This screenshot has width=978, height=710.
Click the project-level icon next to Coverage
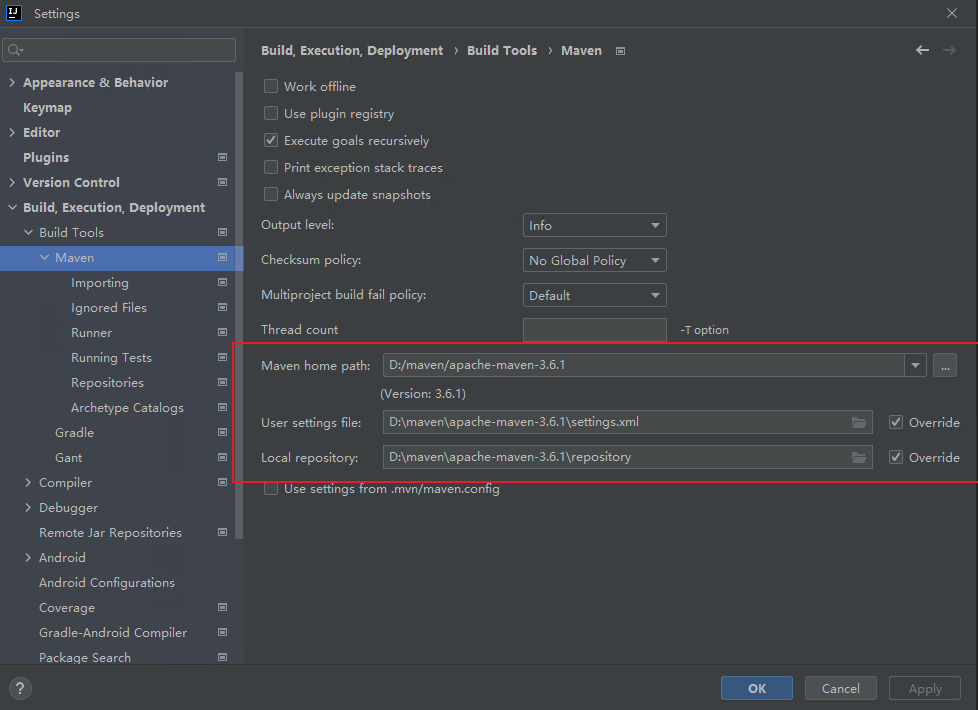pyautogui.click(x=222, y=607)
